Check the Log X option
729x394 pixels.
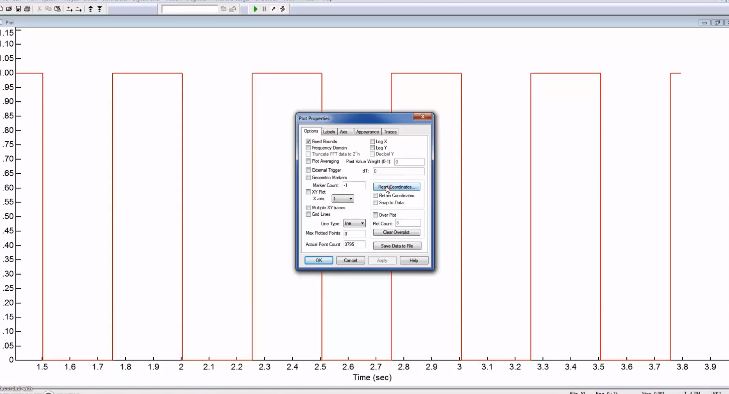pyautogui.click(x=372, y=141)
